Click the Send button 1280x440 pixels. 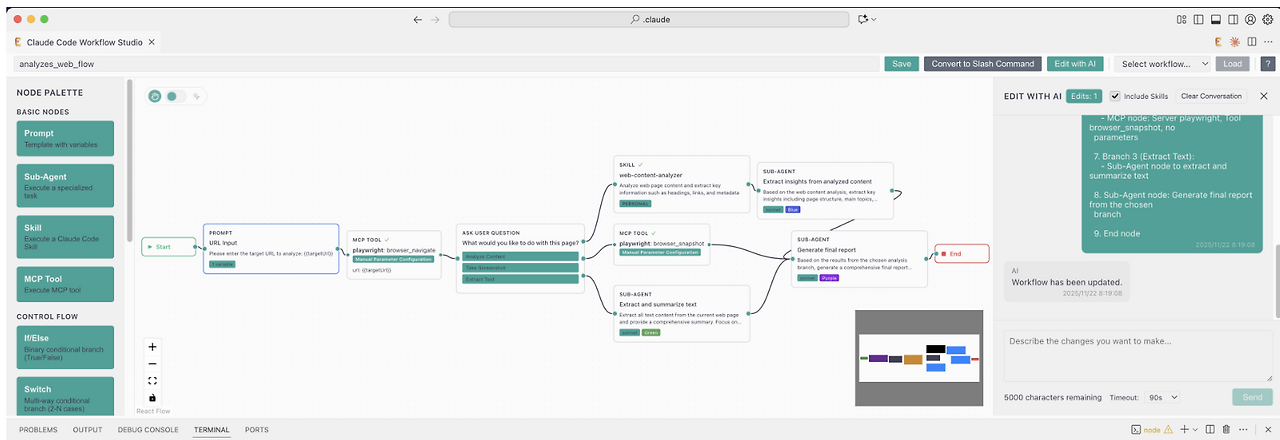(1252, 397)
